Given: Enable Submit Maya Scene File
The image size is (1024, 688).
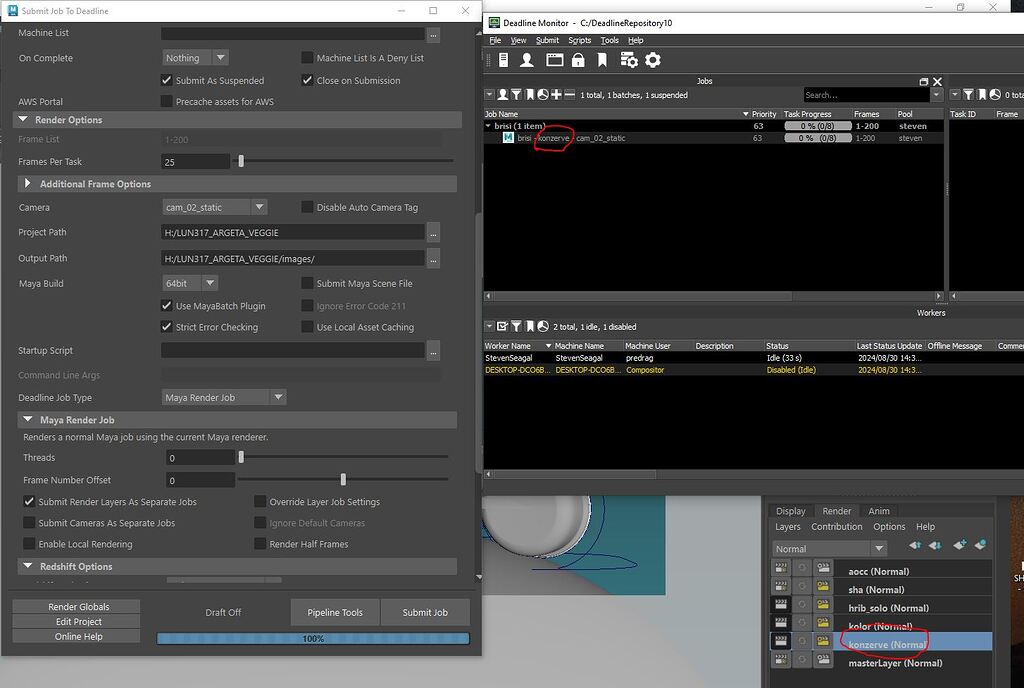Looking at the screenshot, I should pos(308,284).
